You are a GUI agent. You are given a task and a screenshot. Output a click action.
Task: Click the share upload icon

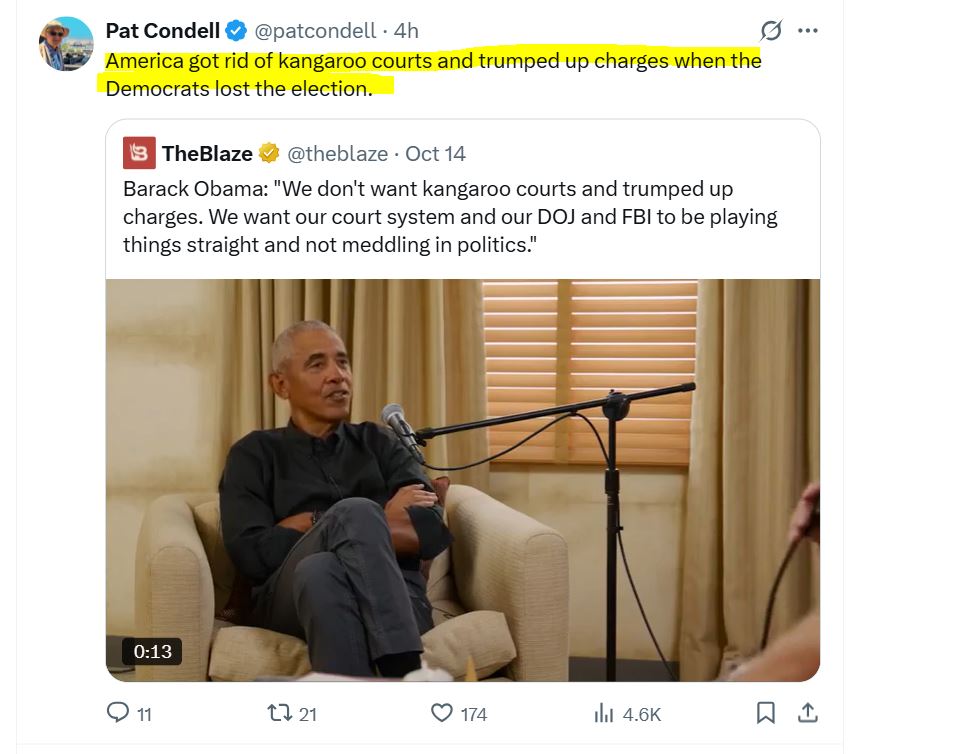pyautogui.click(x=806, y=713)
